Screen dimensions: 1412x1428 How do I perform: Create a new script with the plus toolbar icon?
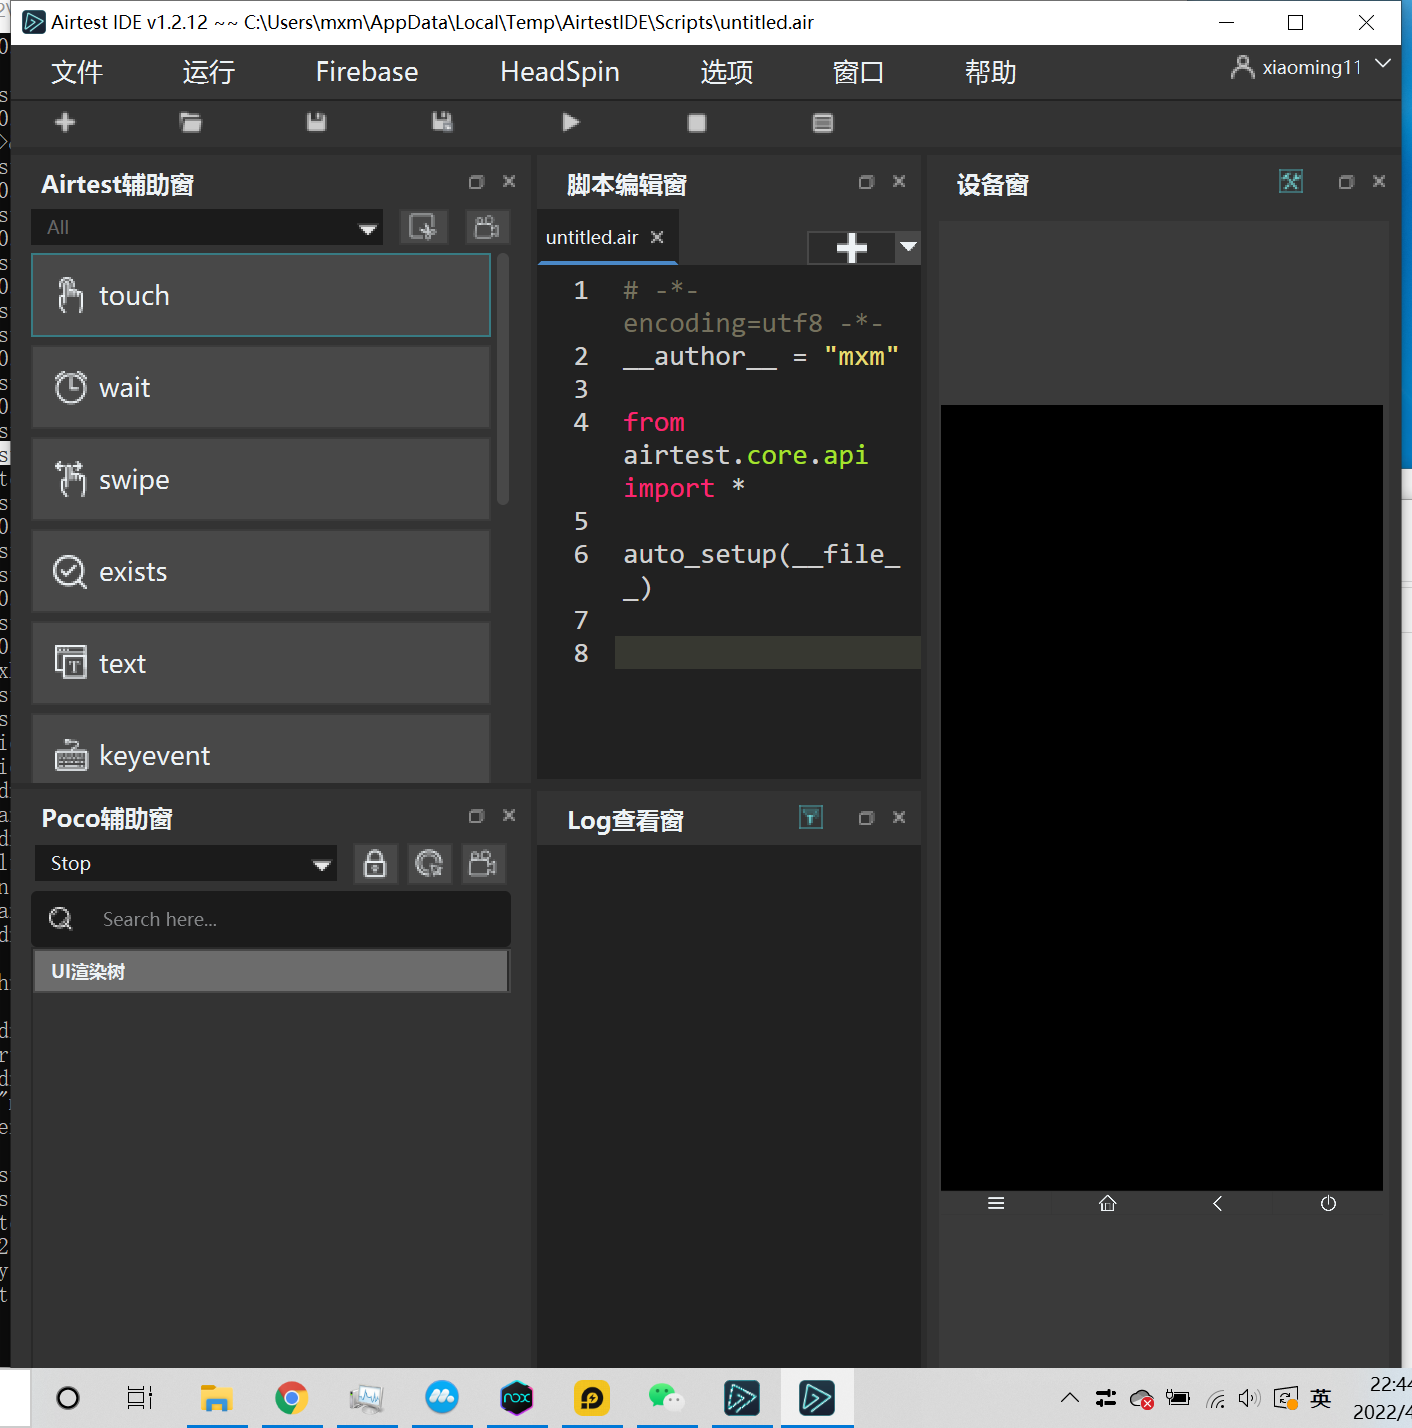click(65, 122)
